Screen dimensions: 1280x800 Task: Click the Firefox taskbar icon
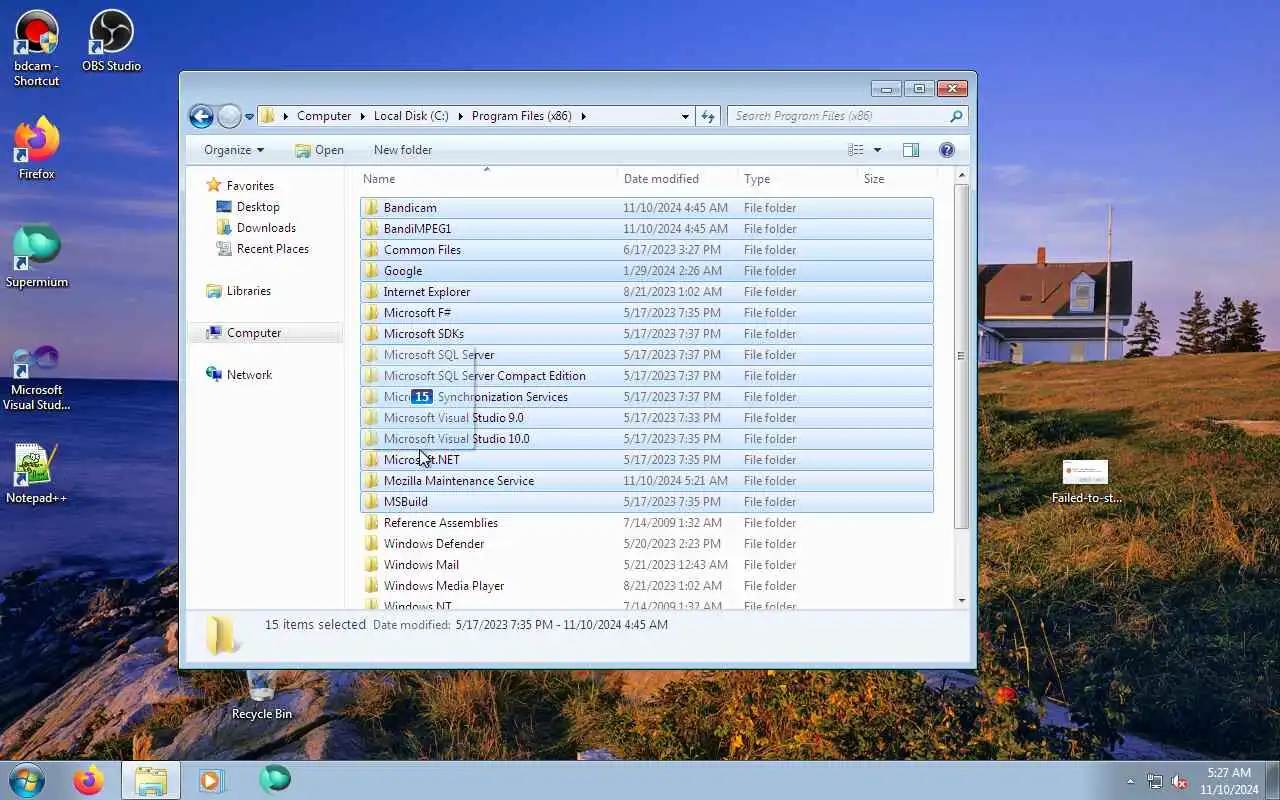(x=88, y=780)
